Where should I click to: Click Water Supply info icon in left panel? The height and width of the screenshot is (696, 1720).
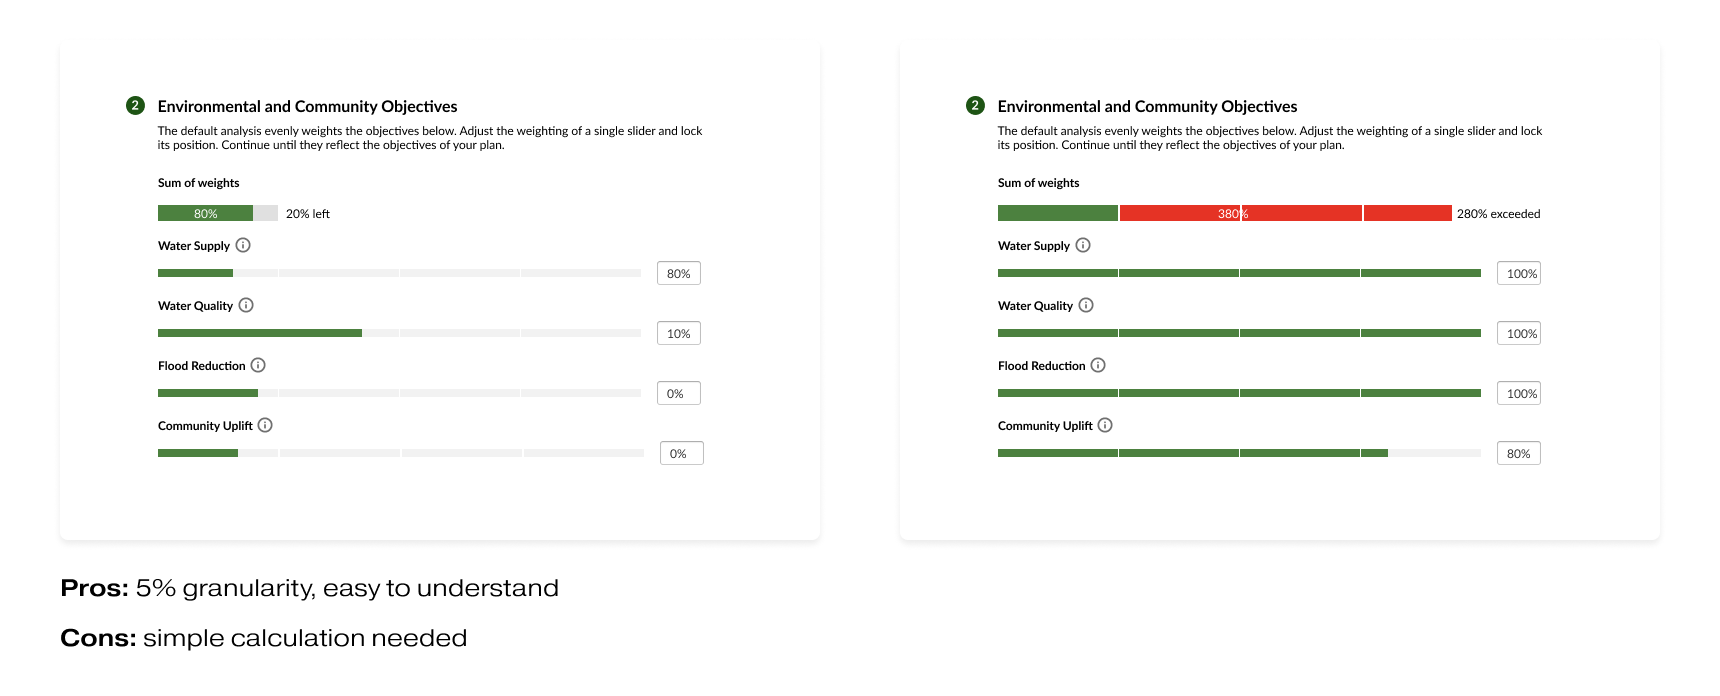coord(243,245)
